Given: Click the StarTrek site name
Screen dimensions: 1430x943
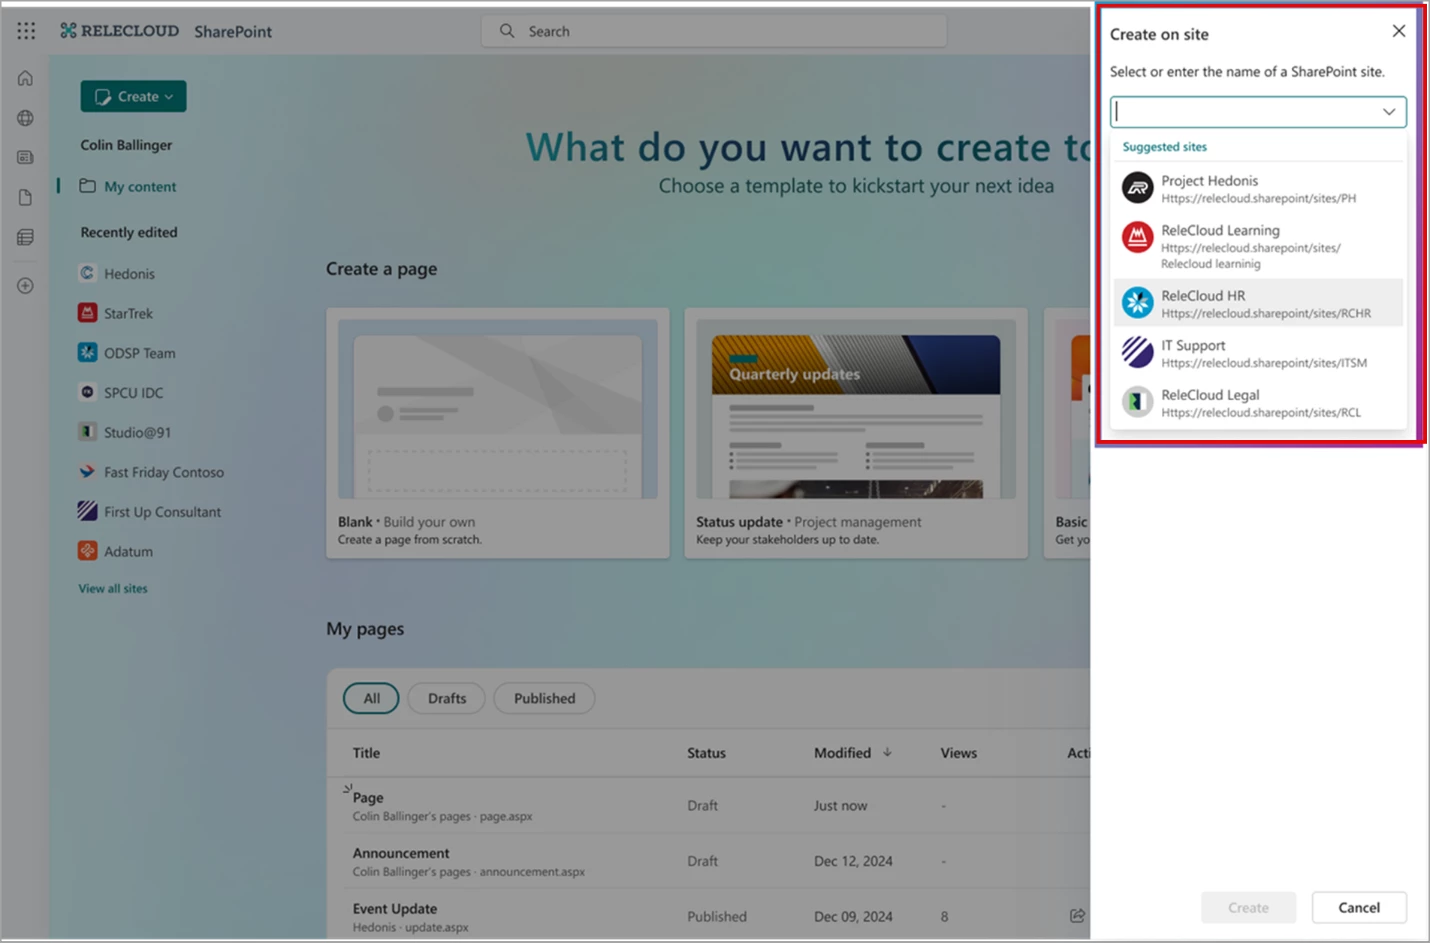Looking at the screenshot, I should (x=128, y=313).
